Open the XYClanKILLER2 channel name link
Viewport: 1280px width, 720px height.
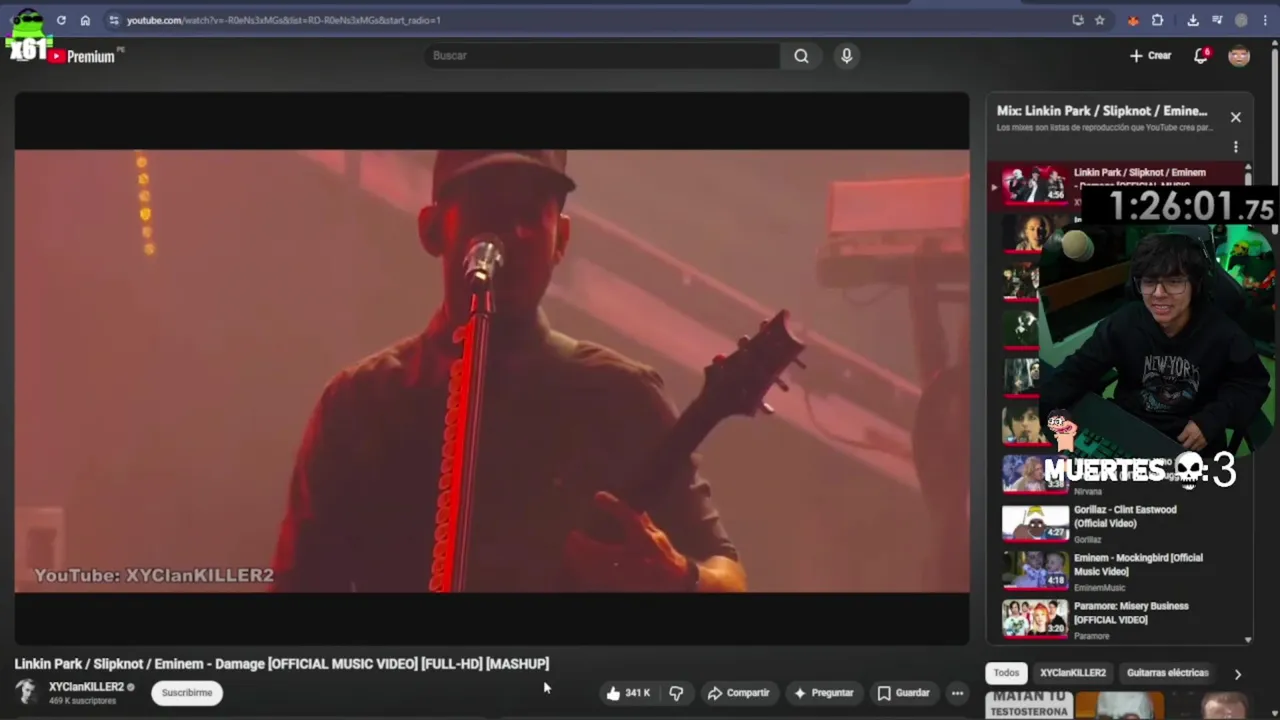pyautogui.click(x=87, y=687)
